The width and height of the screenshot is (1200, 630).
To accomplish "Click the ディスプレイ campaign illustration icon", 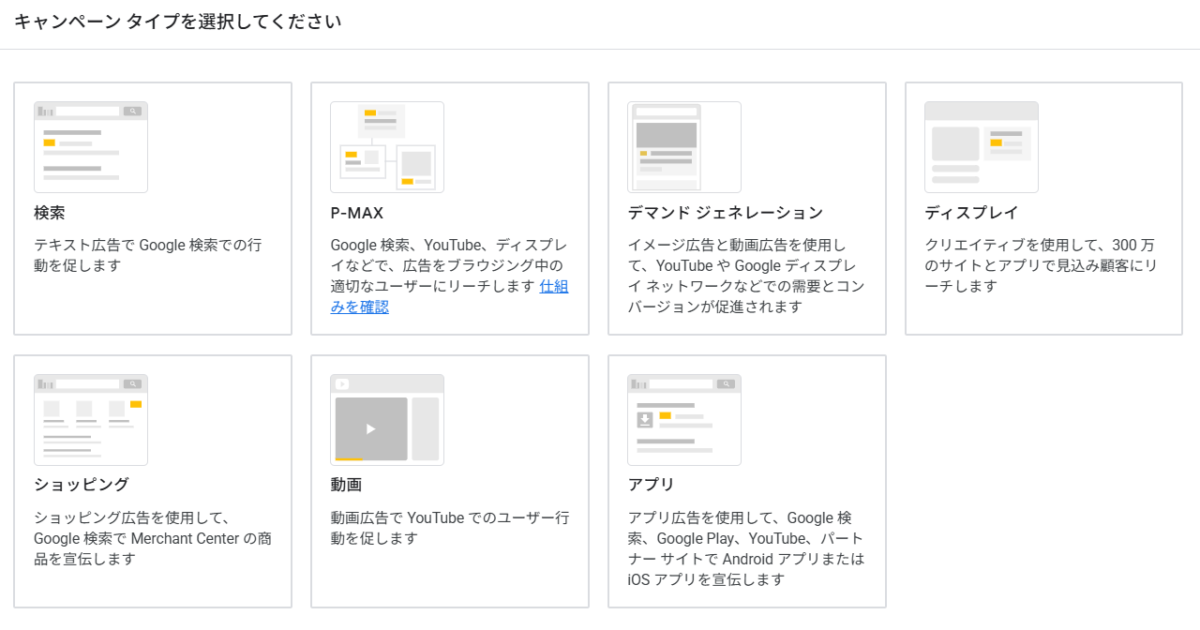I will pyautogui.click(x=981, y=147).
